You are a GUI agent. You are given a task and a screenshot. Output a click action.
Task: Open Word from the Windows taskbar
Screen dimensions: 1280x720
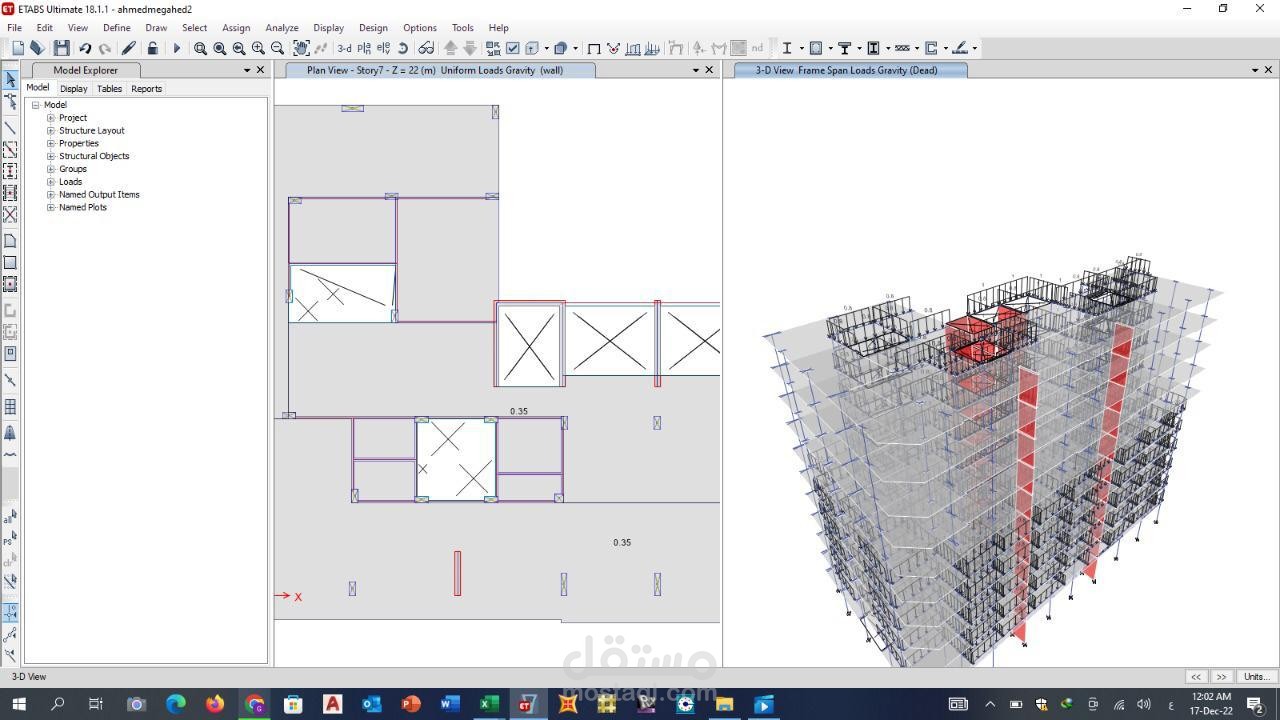pyautogui.click(x=449, y=704)
